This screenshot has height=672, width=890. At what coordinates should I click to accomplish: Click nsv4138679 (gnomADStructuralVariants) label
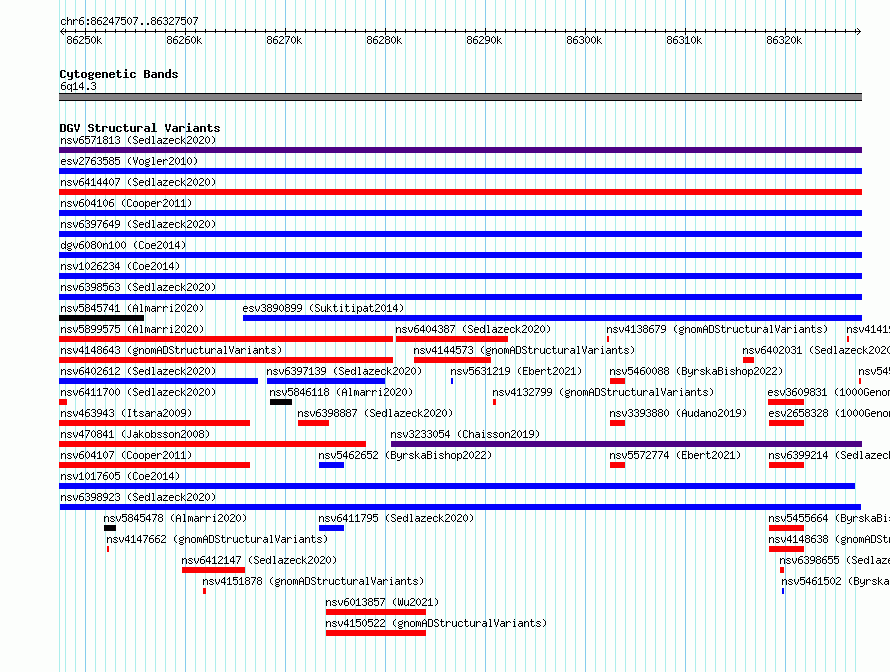tap(717, 329)
